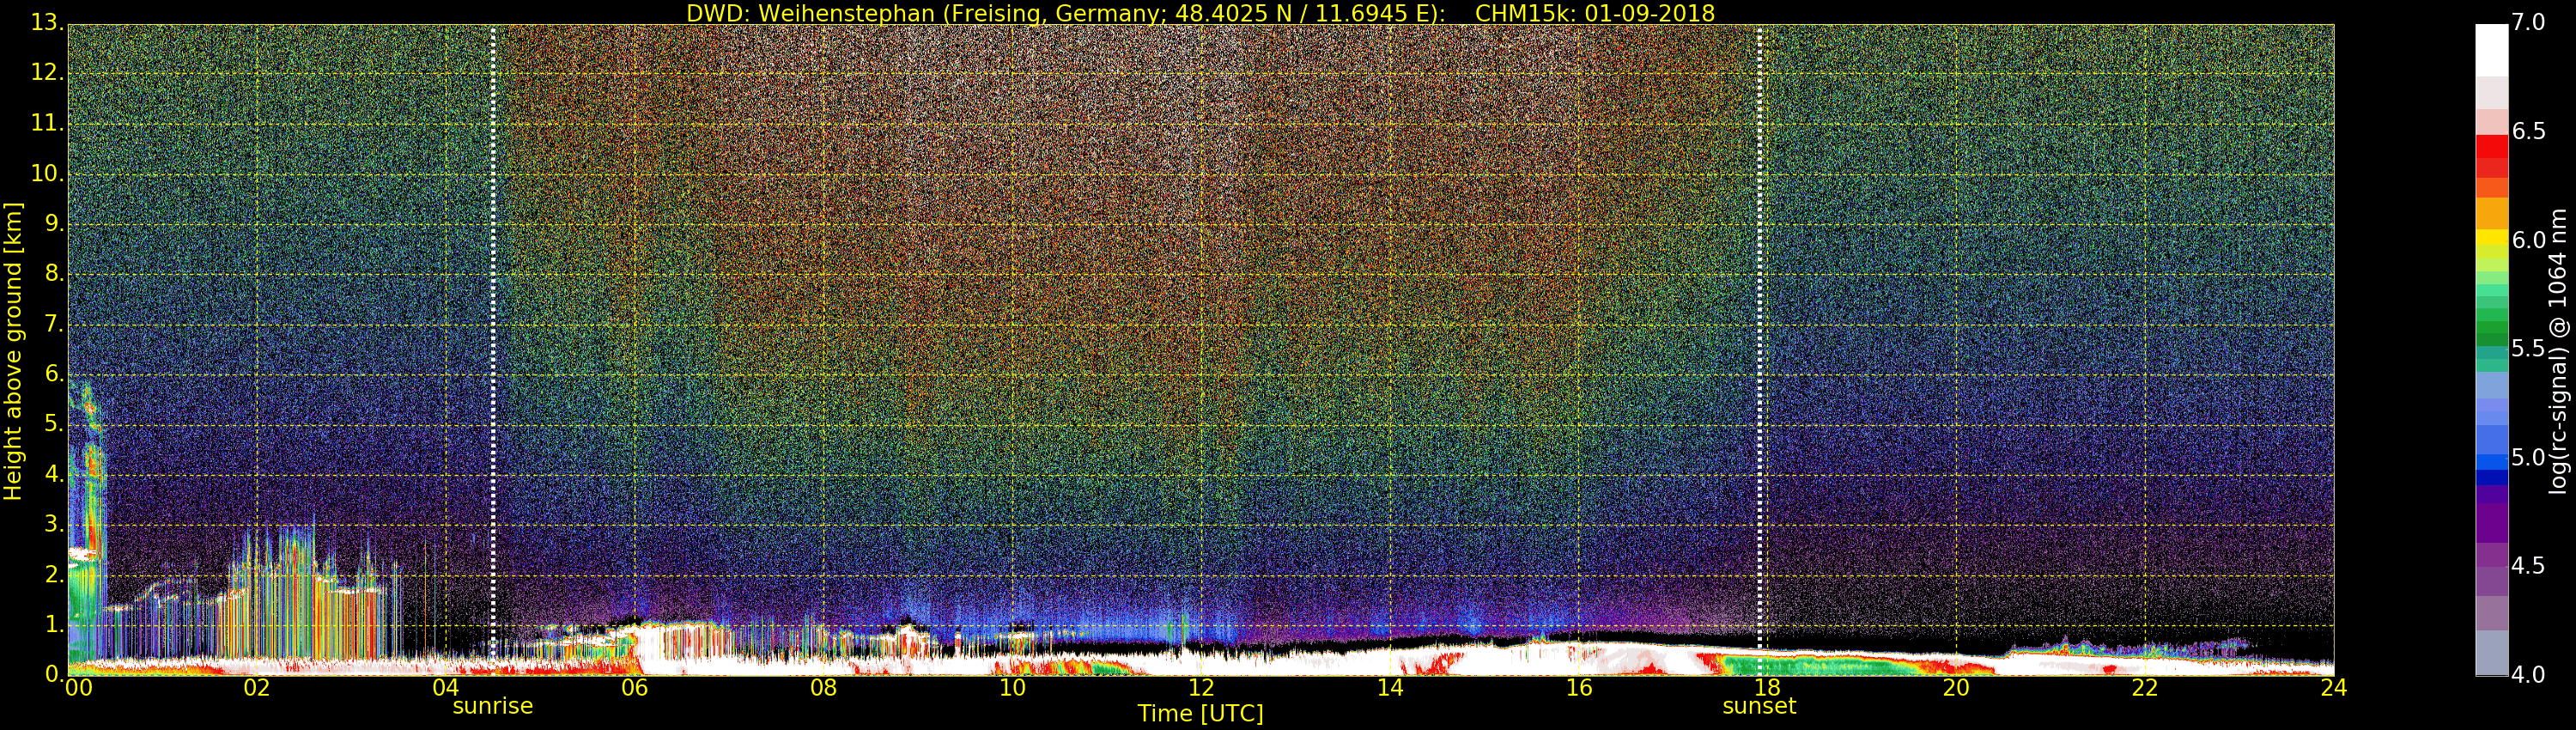Click the '02' tick on the time axis

tap(257, 688)
